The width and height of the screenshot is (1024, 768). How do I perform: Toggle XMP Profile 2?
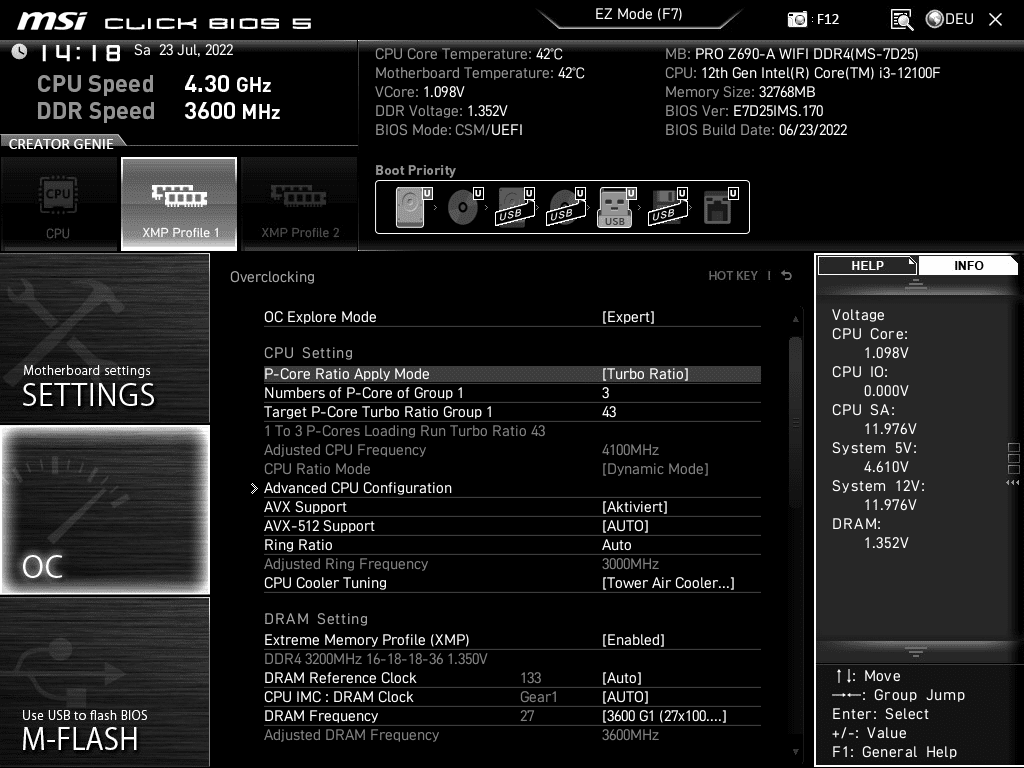(x=300, y=204)
